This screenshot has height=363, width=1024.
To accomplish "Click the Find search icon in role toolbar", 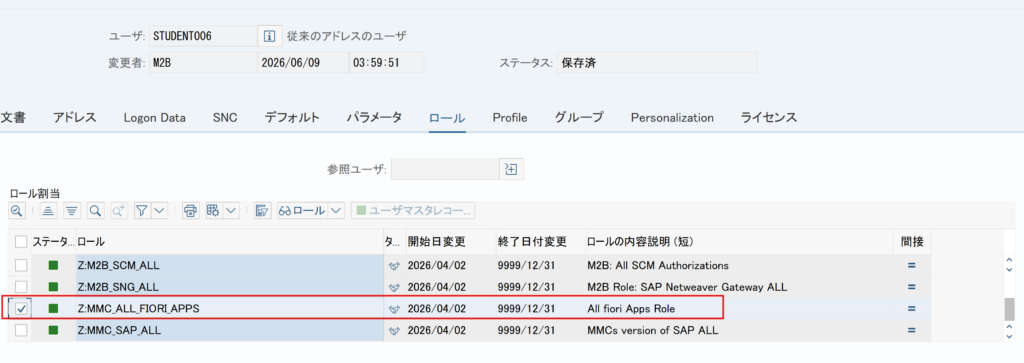I will 95,210.
